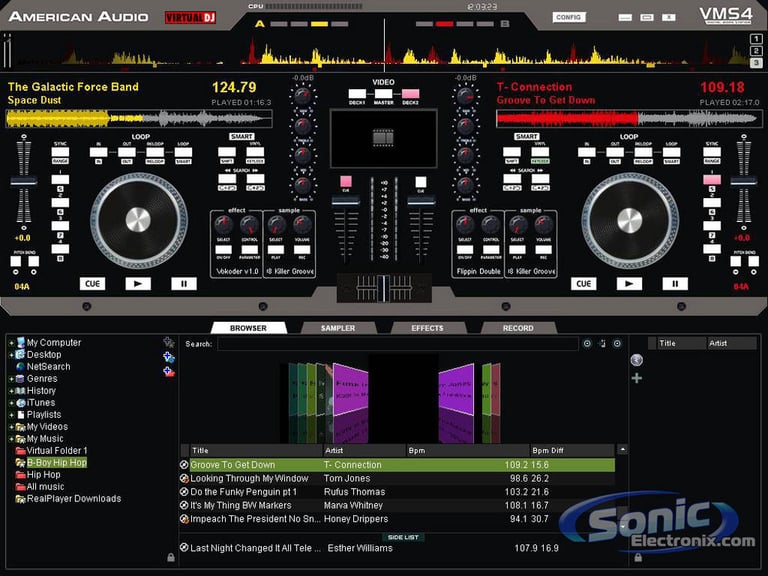Click the add favorite folder icon with blue plus

(x=168, y=357)
